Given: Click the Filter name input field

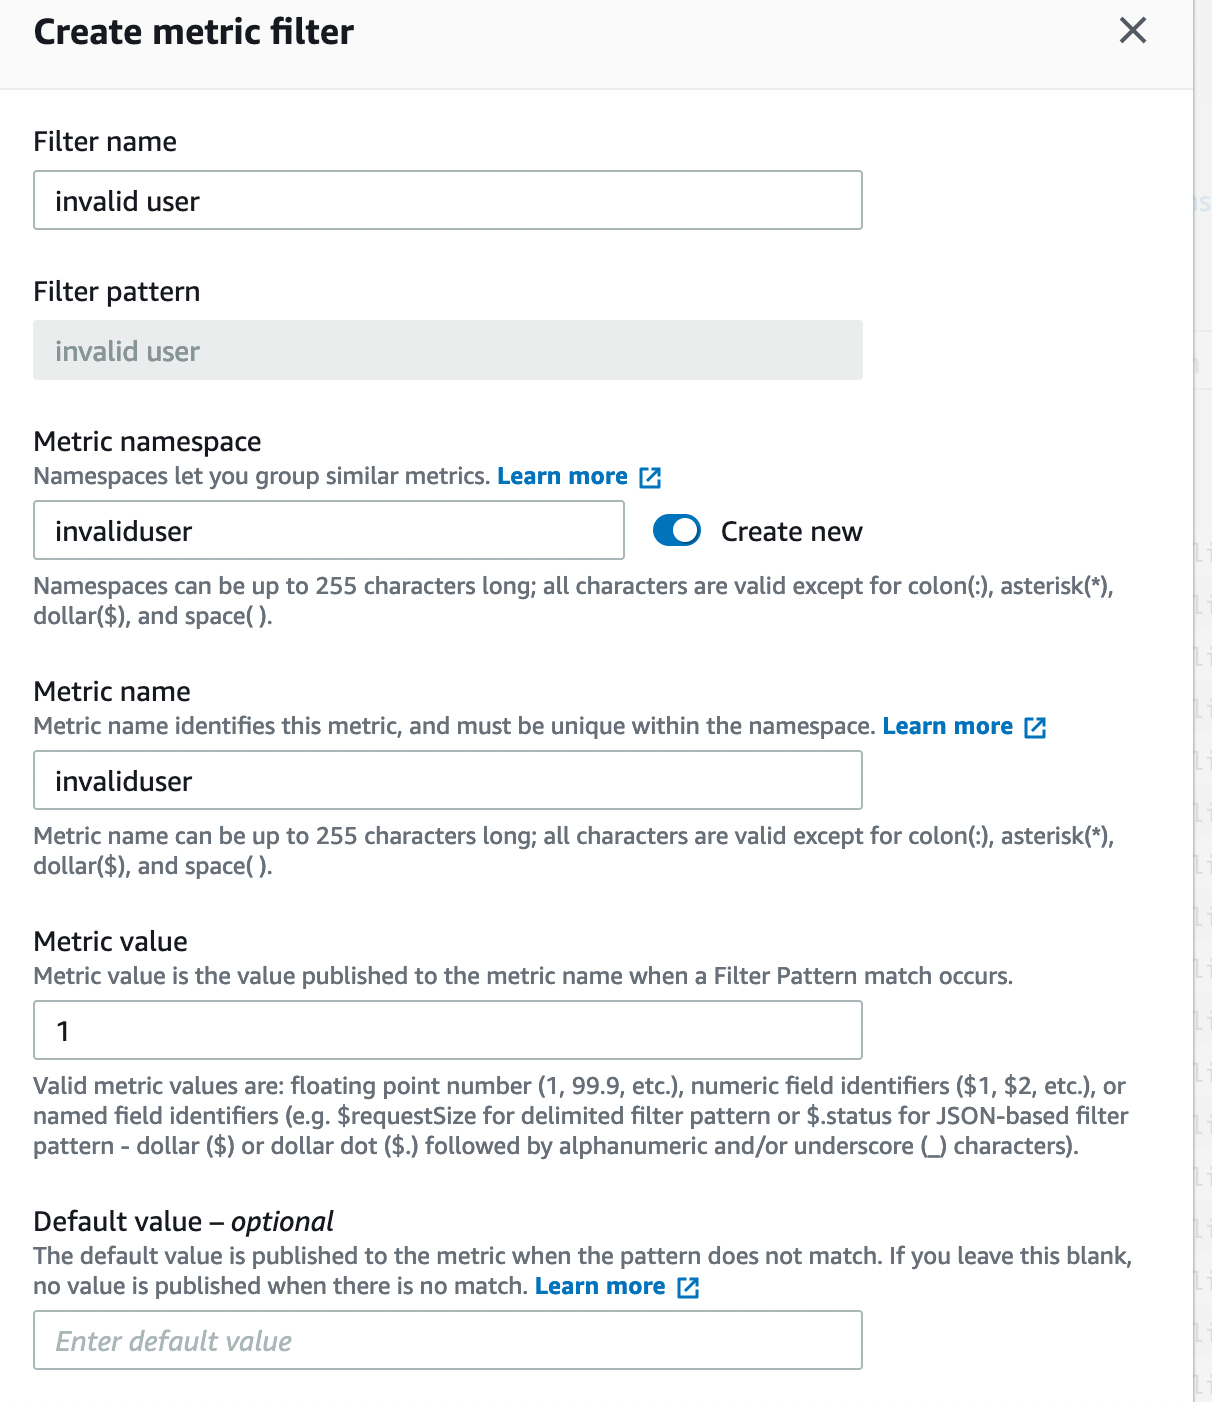Looking at the screenshot, I should point(447,201).
